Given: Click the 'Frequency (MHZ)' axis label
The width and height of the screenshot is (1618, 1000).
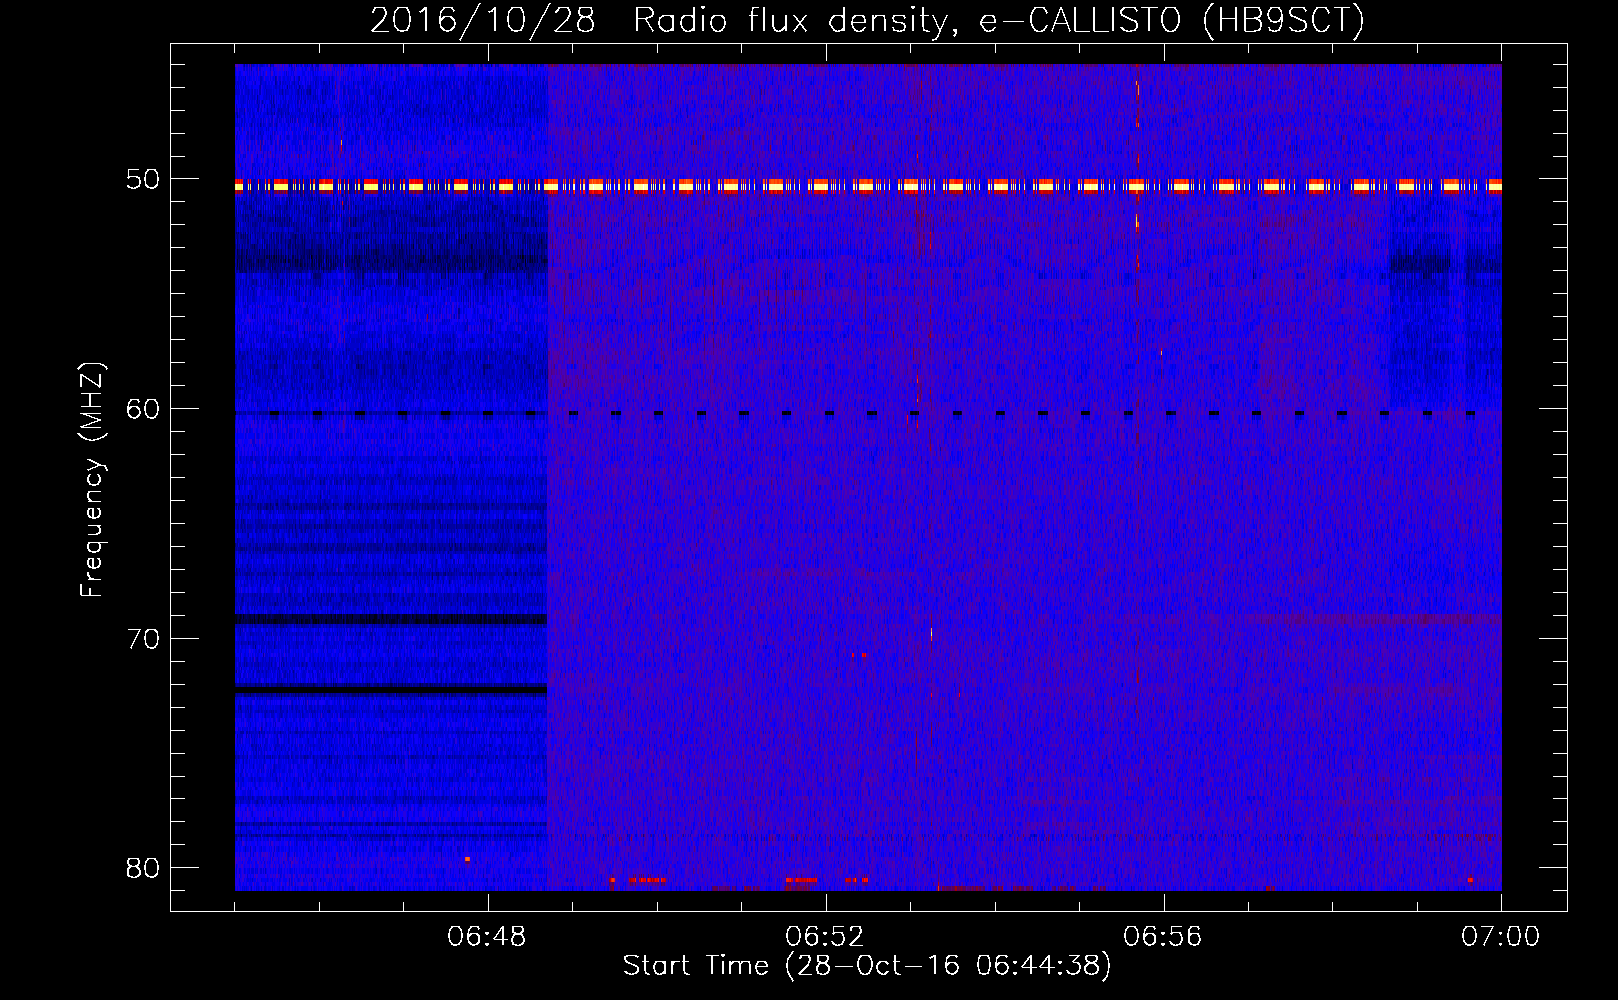Looking at the screenshot, I should (x=92, y=480).
